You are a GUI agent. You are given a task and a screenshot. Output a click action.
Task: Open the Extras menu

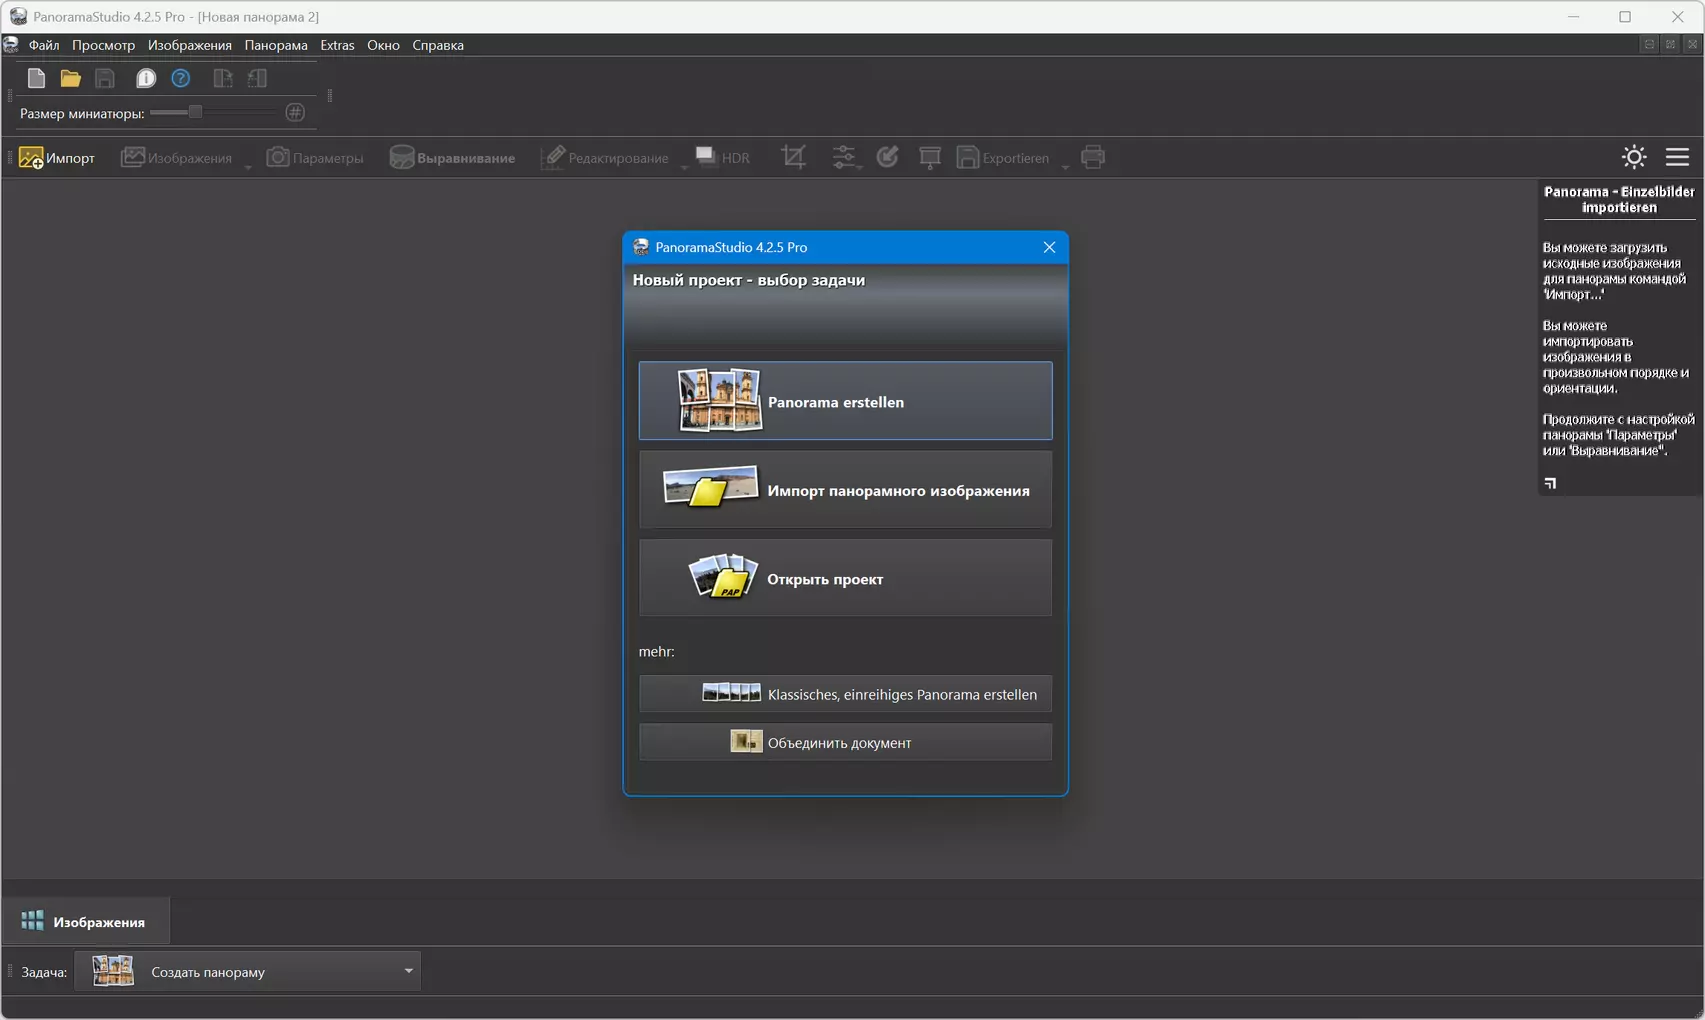[337, 45]
